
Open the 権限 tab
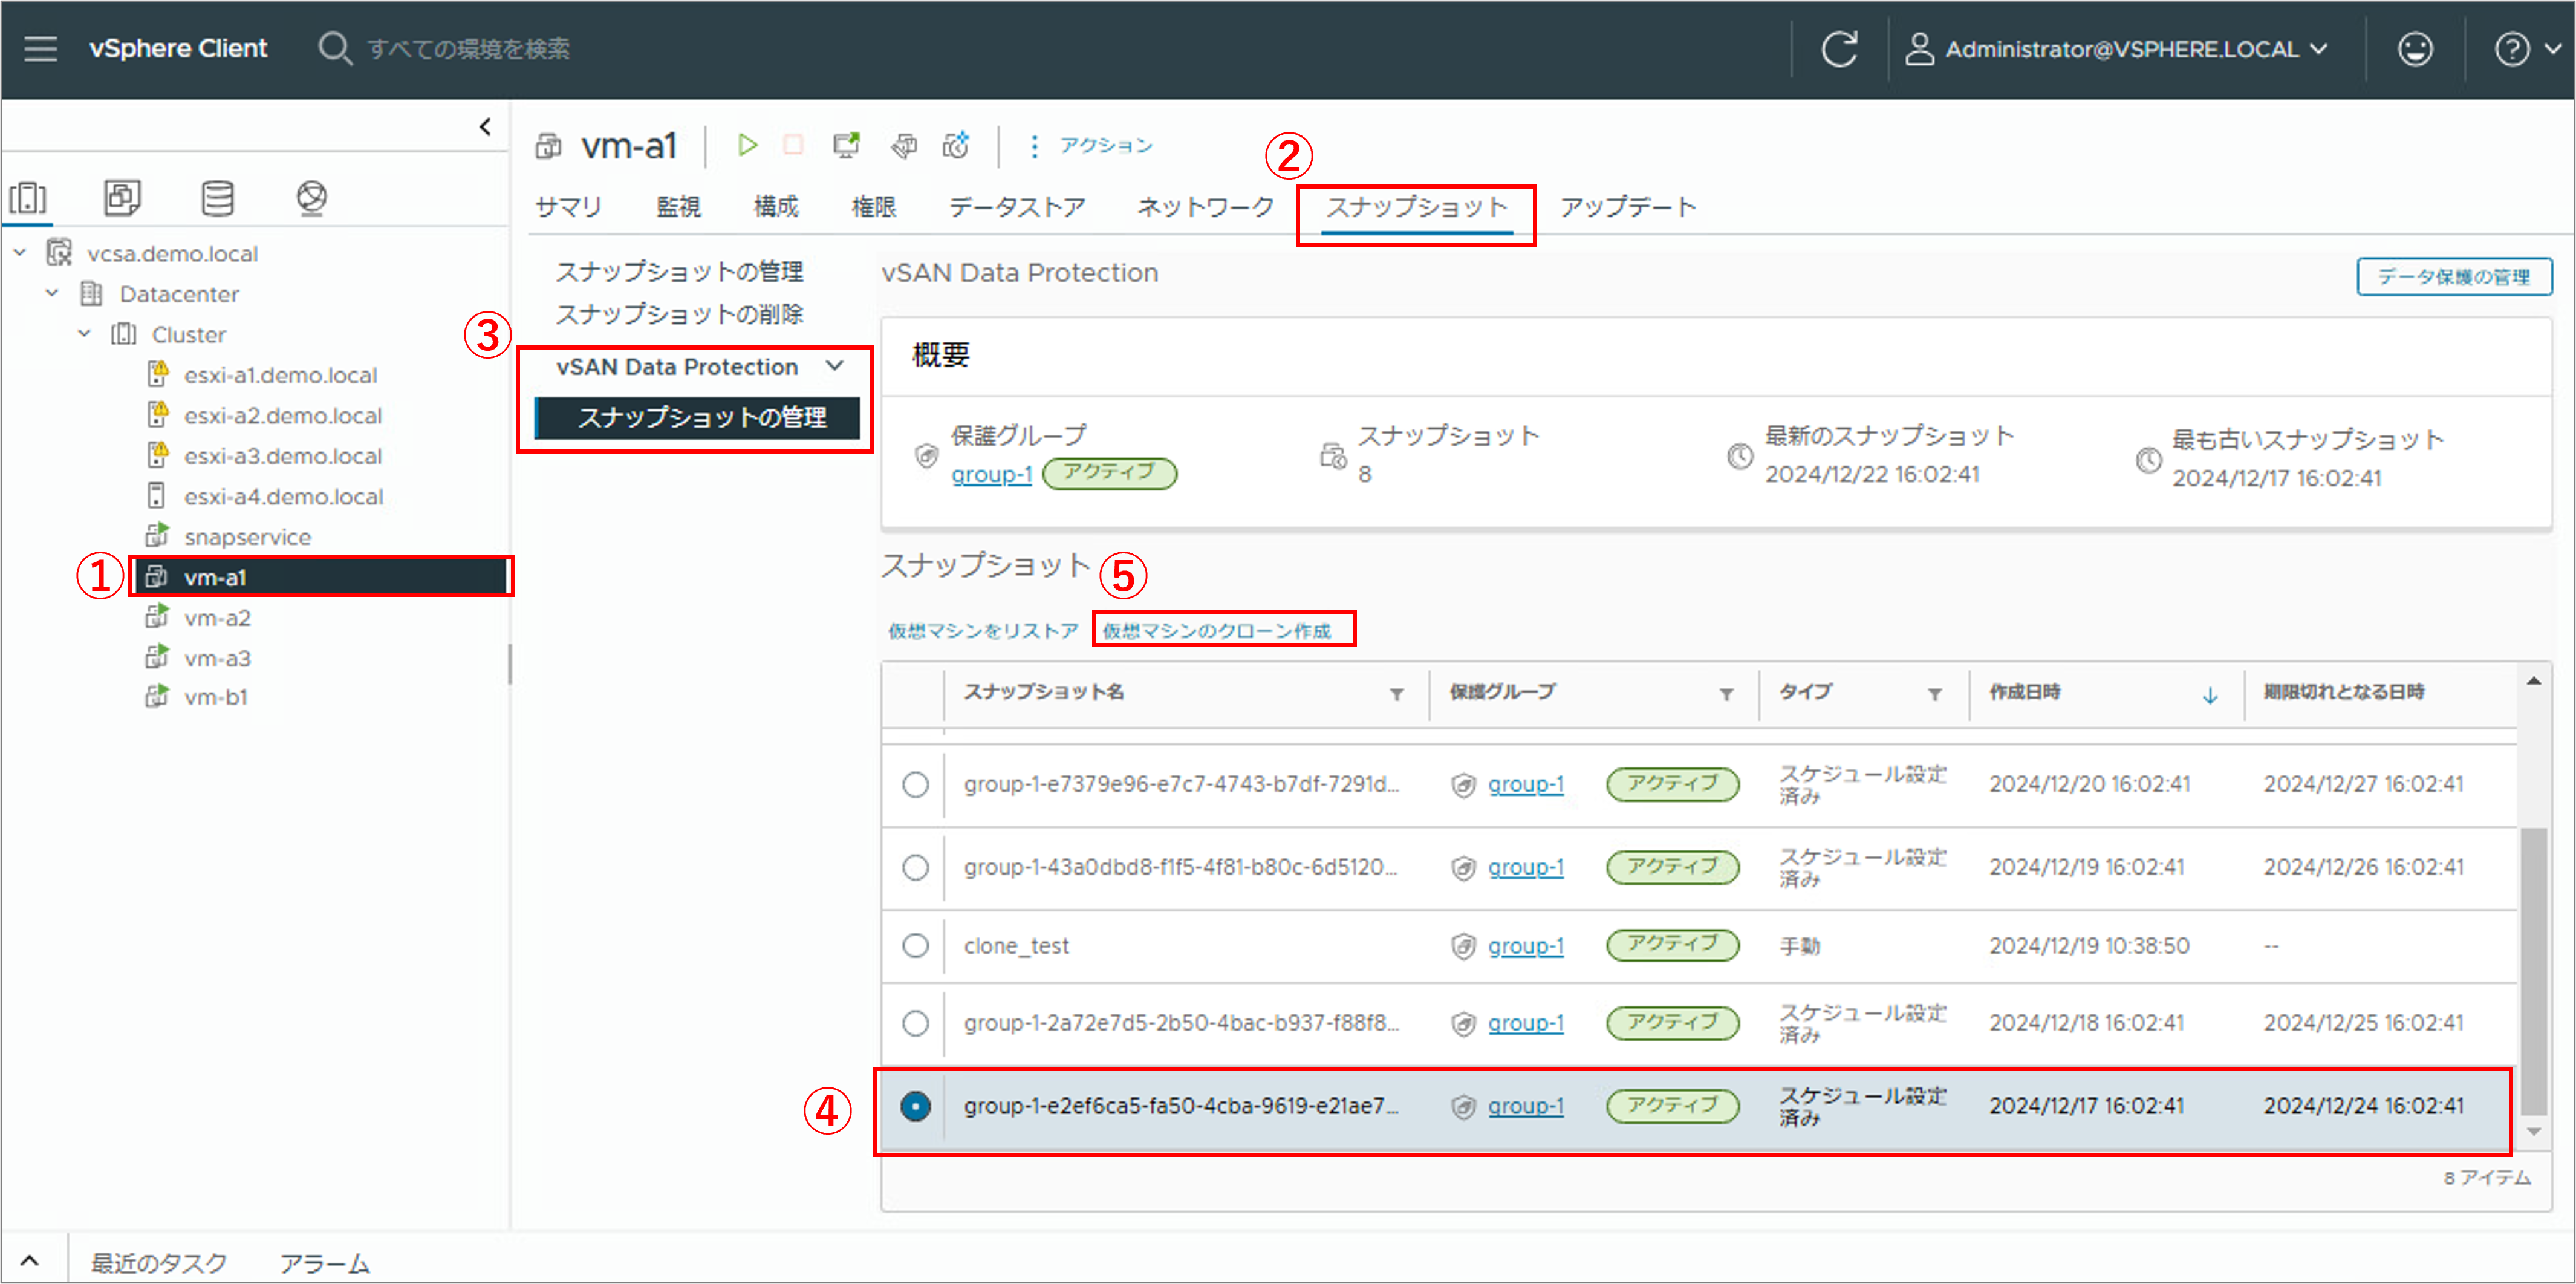click(x=873, y=207)
